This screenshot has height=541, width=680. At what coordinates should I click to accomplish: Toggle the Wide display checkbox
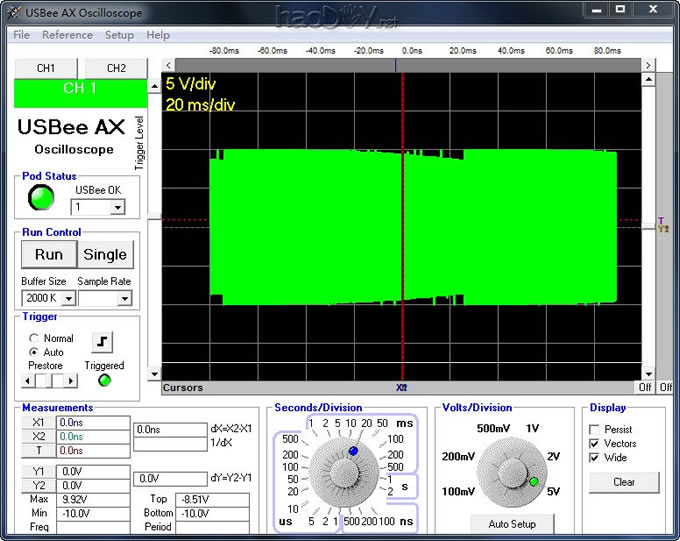pyautogui.click(x=596, y=458)
